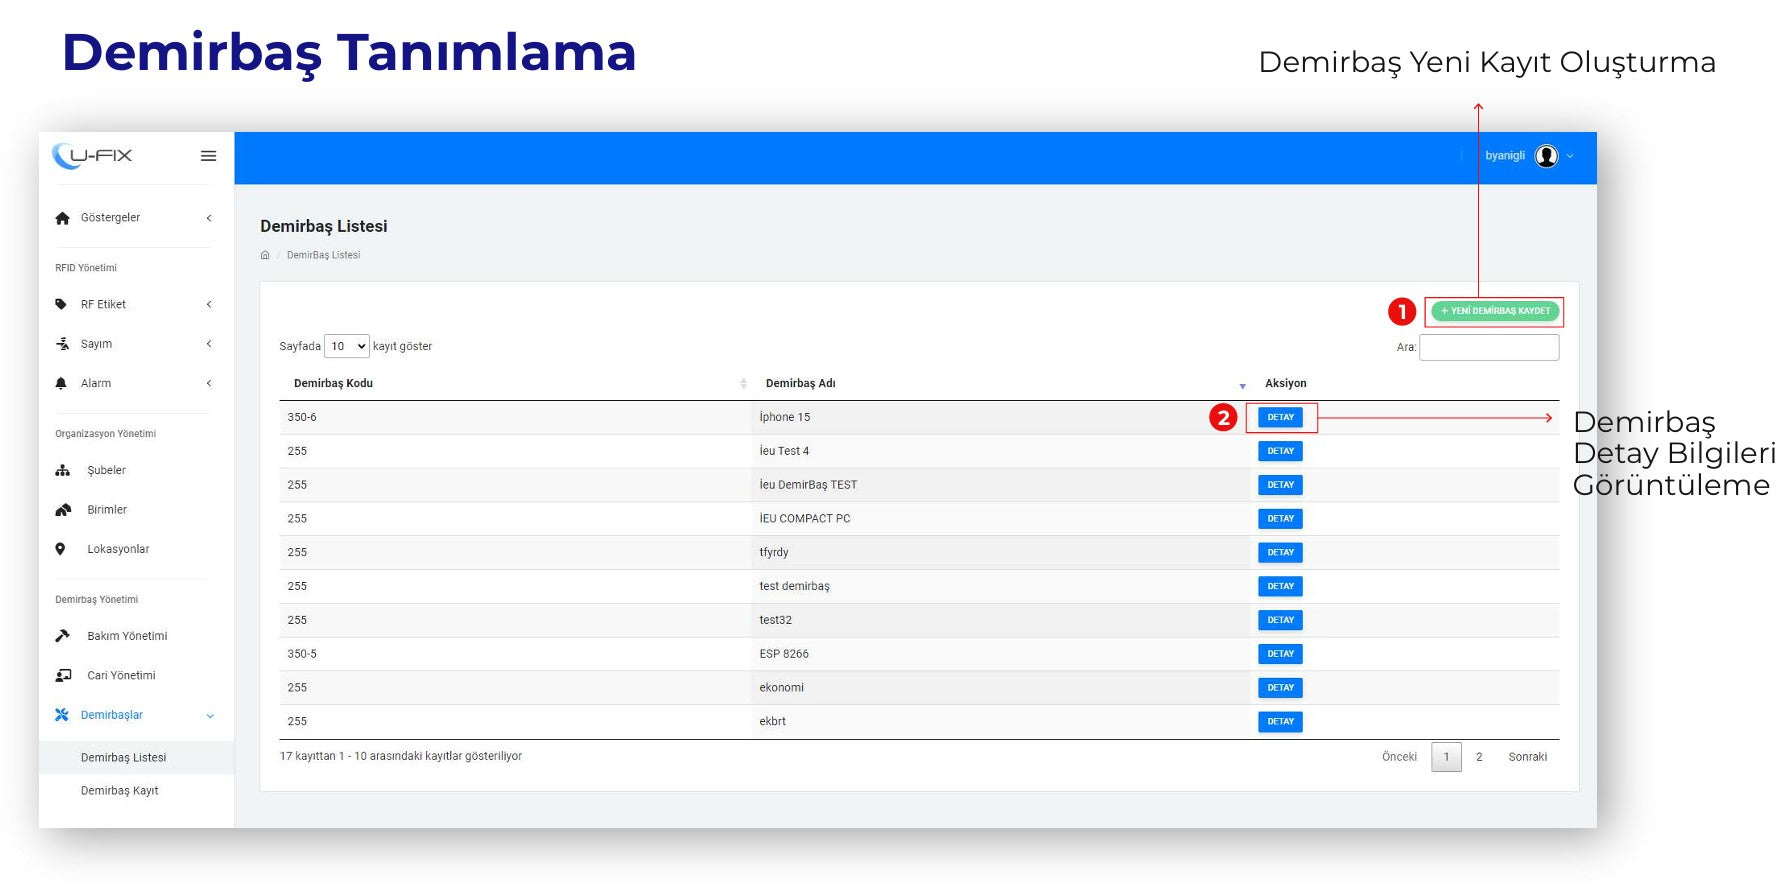
Task: Toggle the hamburger menu icon
Action: tap(208, 156)
